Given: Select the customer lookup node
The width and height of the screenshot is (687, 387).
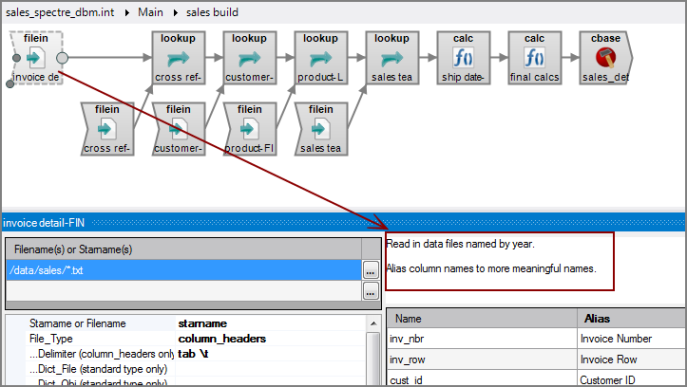Looking at the screenshot, I should (x=249, y=57).
